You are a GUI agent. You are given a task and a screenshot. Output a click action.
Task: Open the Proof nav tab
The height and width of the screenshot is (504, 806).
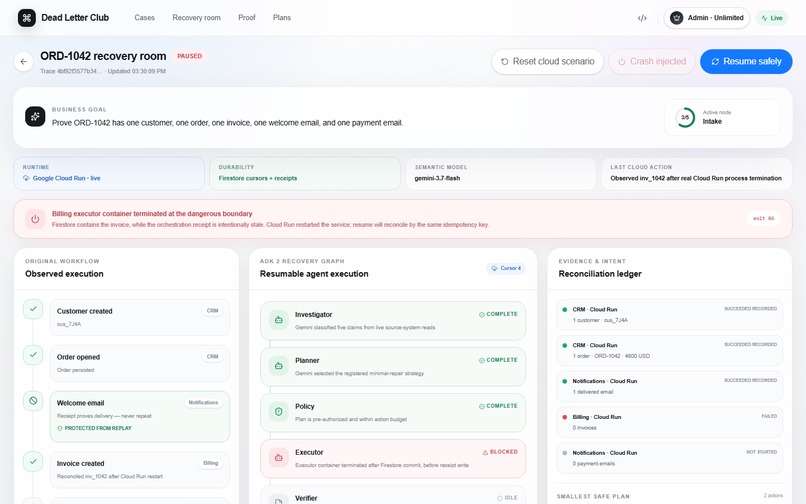coord(247,17)
